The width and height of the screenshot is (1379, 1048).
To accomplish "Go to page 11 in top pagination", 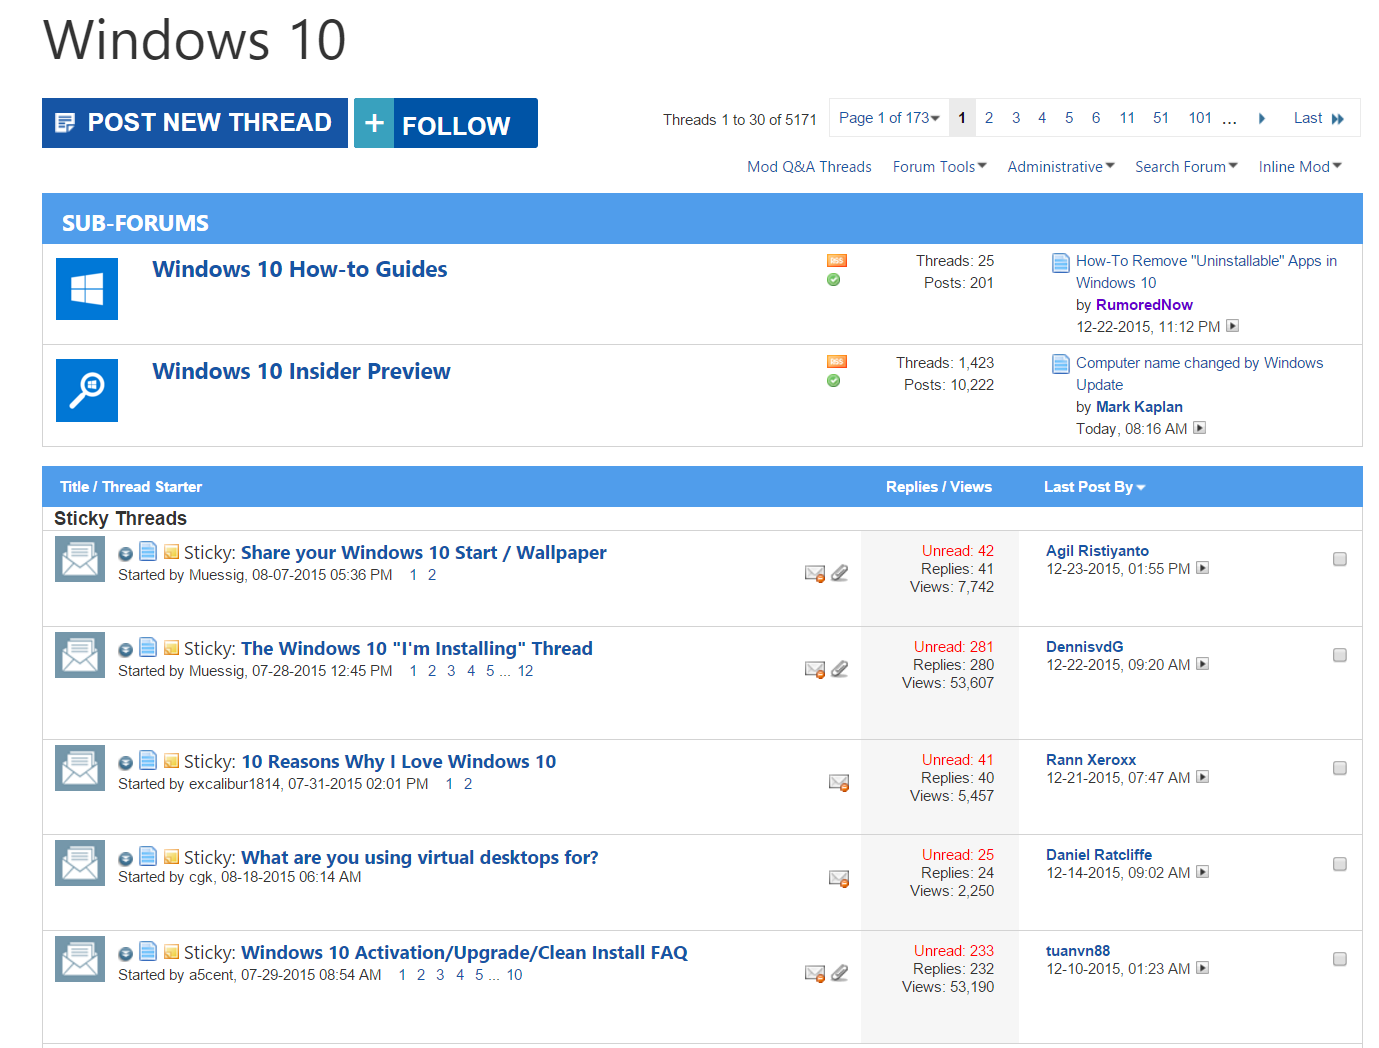I will [1127, 118].
